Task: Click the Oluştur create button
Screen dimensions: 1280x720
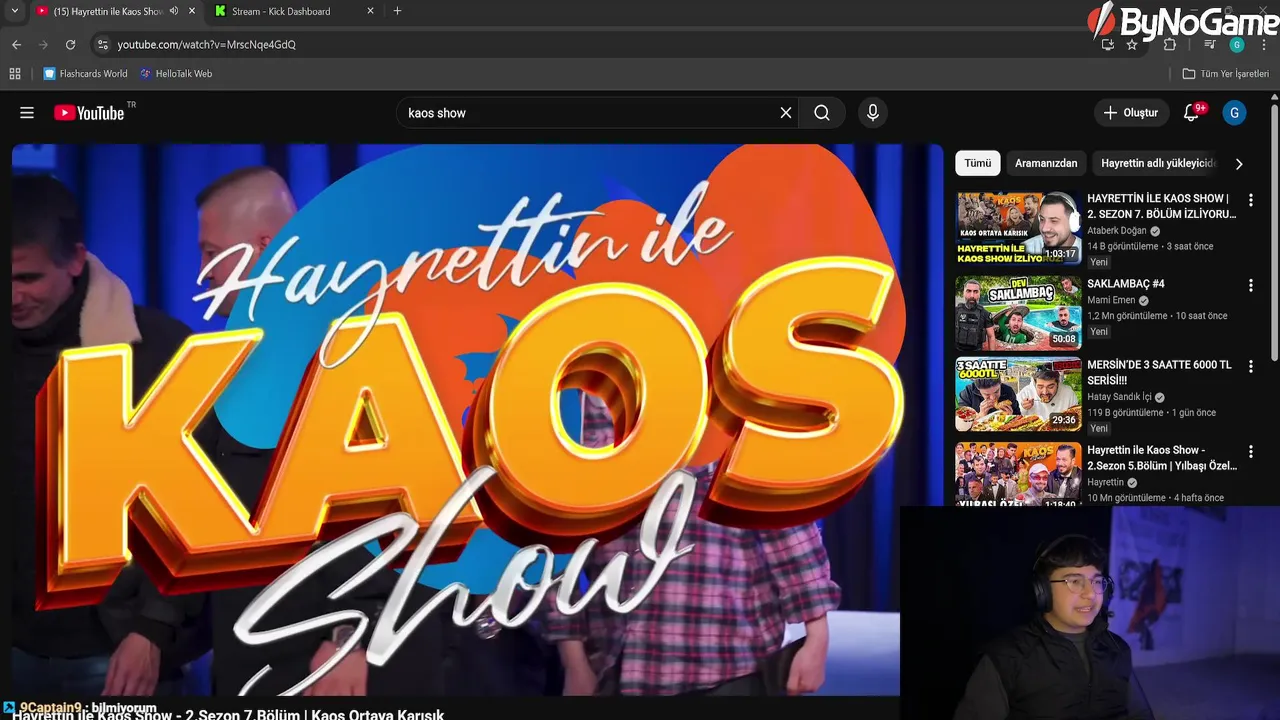Action: 1131,113
